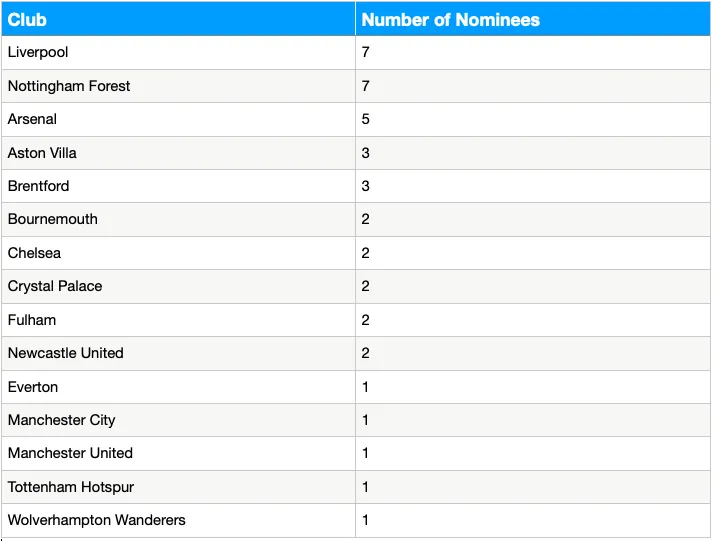Screen dimensions: 712x541
Task: Select the Liverpool club cell
Action: (38, 52)
